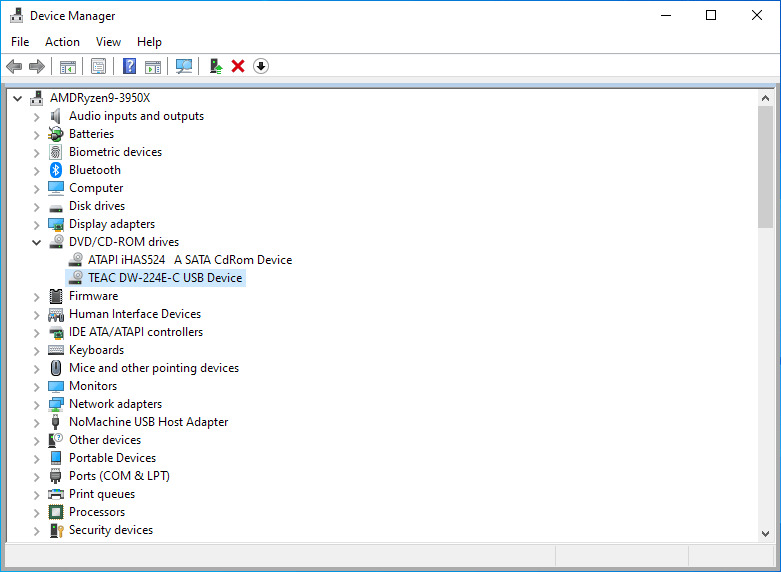Viewport: 781px width, 572px height.
Task: Click the scrollbar up arrow
Action: [766, 98]
